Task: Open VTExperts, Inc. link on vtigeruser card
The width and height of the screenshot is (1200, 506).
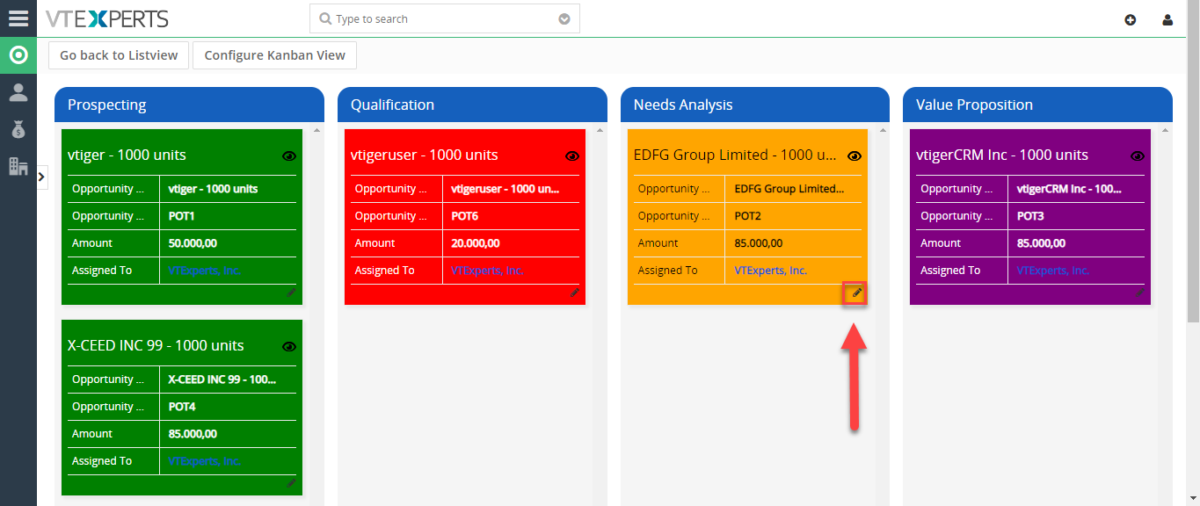Action: [x=487, y=271]
